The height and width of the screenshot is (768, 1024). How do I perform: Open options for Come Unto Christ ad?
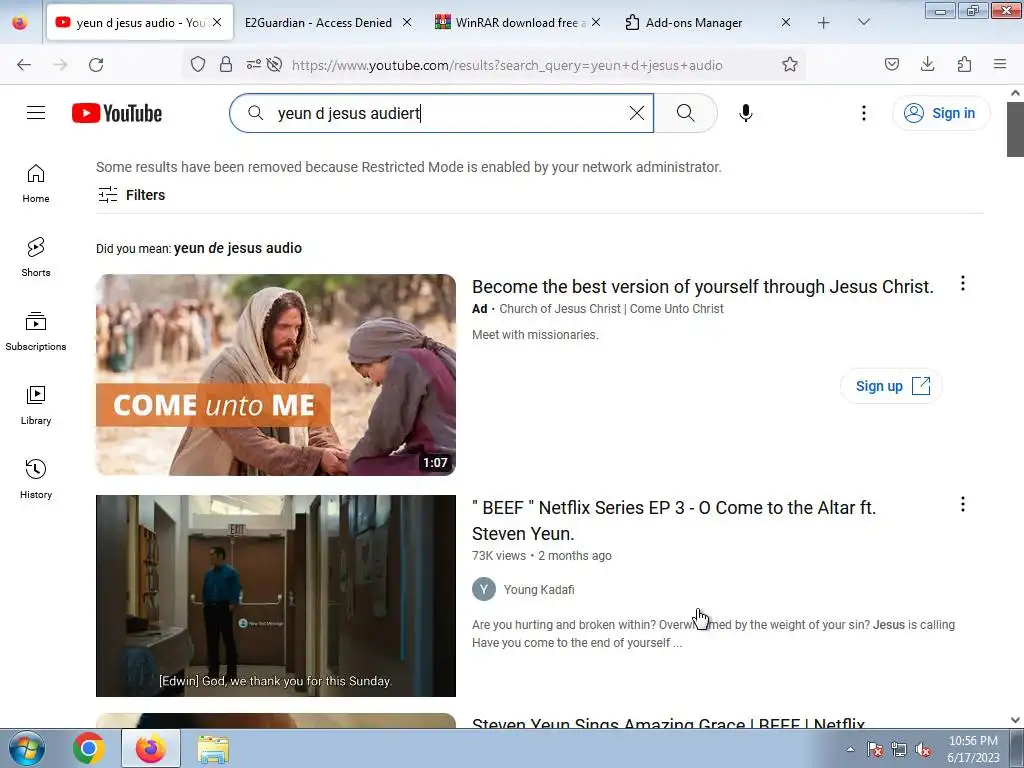coord(963,283)
